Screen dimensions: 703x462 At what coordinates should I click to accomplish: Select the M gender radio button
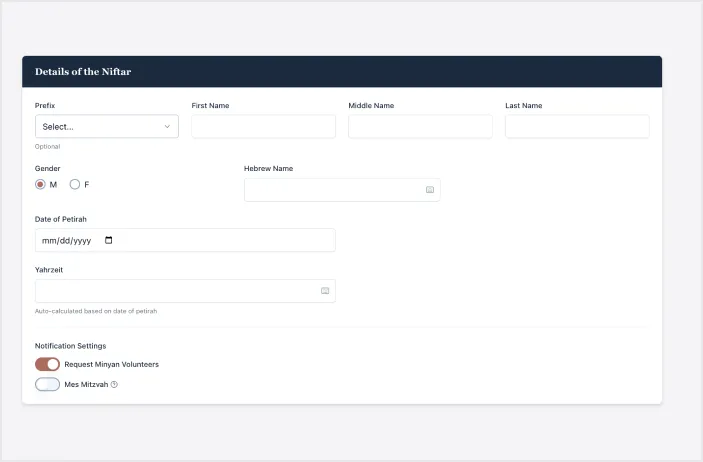coord(40,184)
